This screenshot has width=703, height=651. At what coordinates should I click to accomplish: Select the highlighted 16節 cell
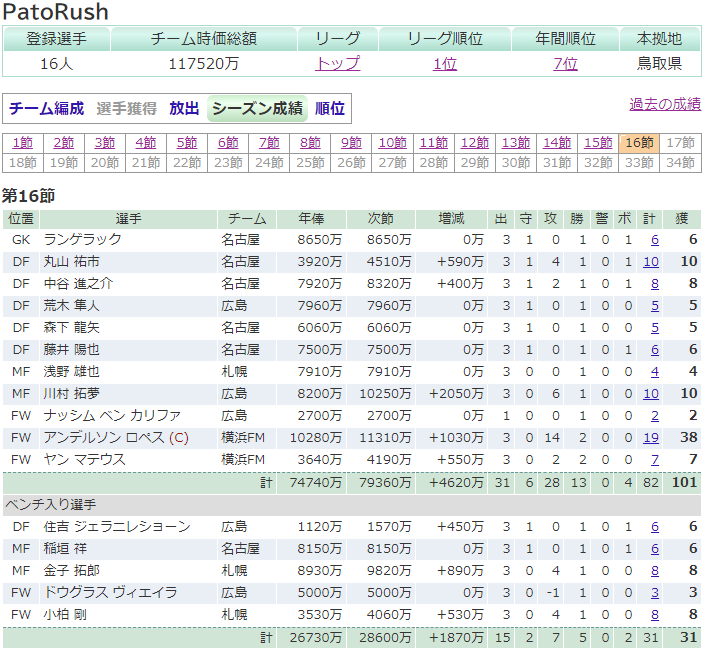click(x=639, y=143)
